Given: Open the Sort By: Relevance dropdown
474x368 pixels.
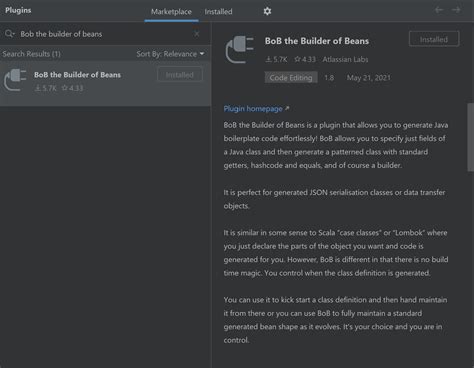Looking at the screenshot, I should click(x=170, y=54).
